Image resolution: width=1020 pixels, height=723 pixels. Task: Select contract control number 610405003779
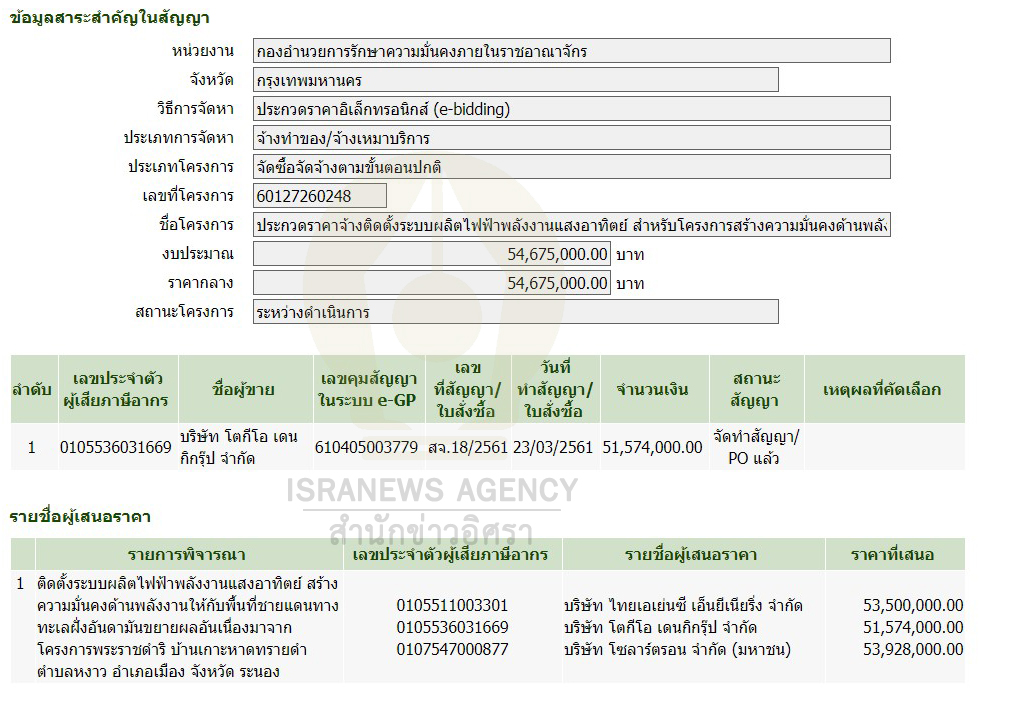click(x=367, y=447)
